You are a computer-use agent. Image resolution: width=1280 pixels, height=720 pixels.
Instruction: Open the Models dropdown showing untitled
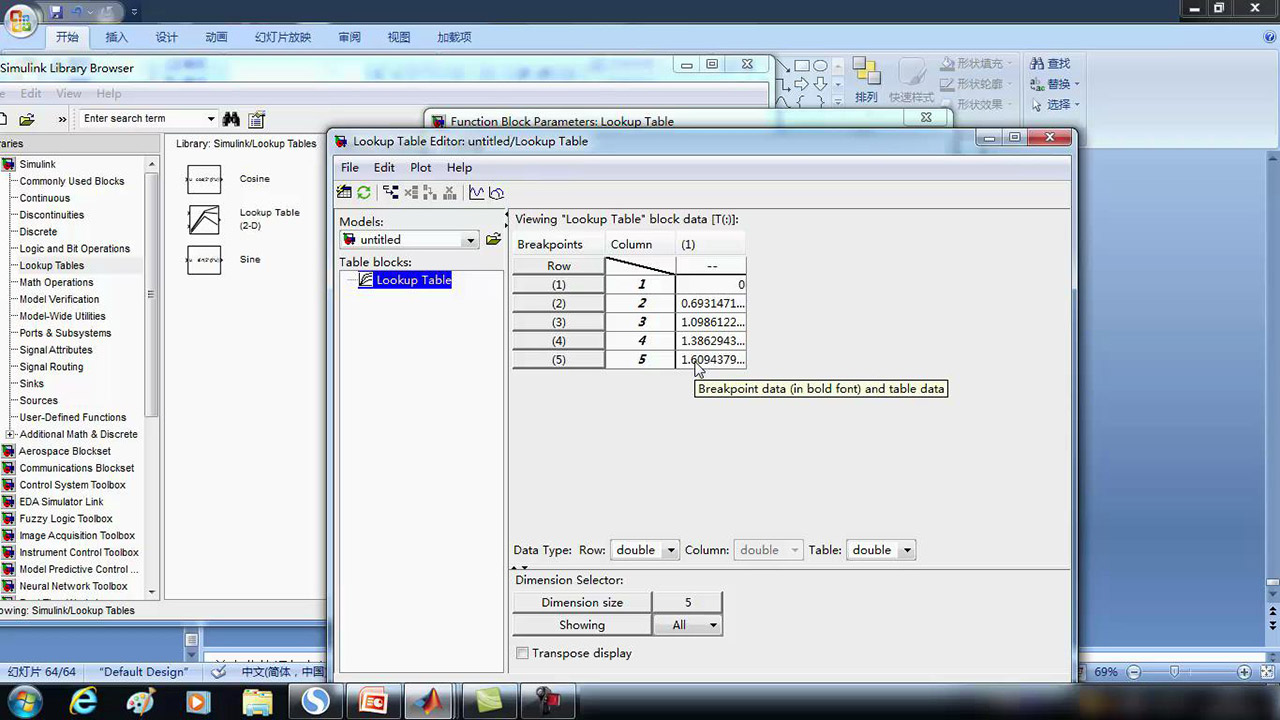pyautogui.click(x=470, y=240)
